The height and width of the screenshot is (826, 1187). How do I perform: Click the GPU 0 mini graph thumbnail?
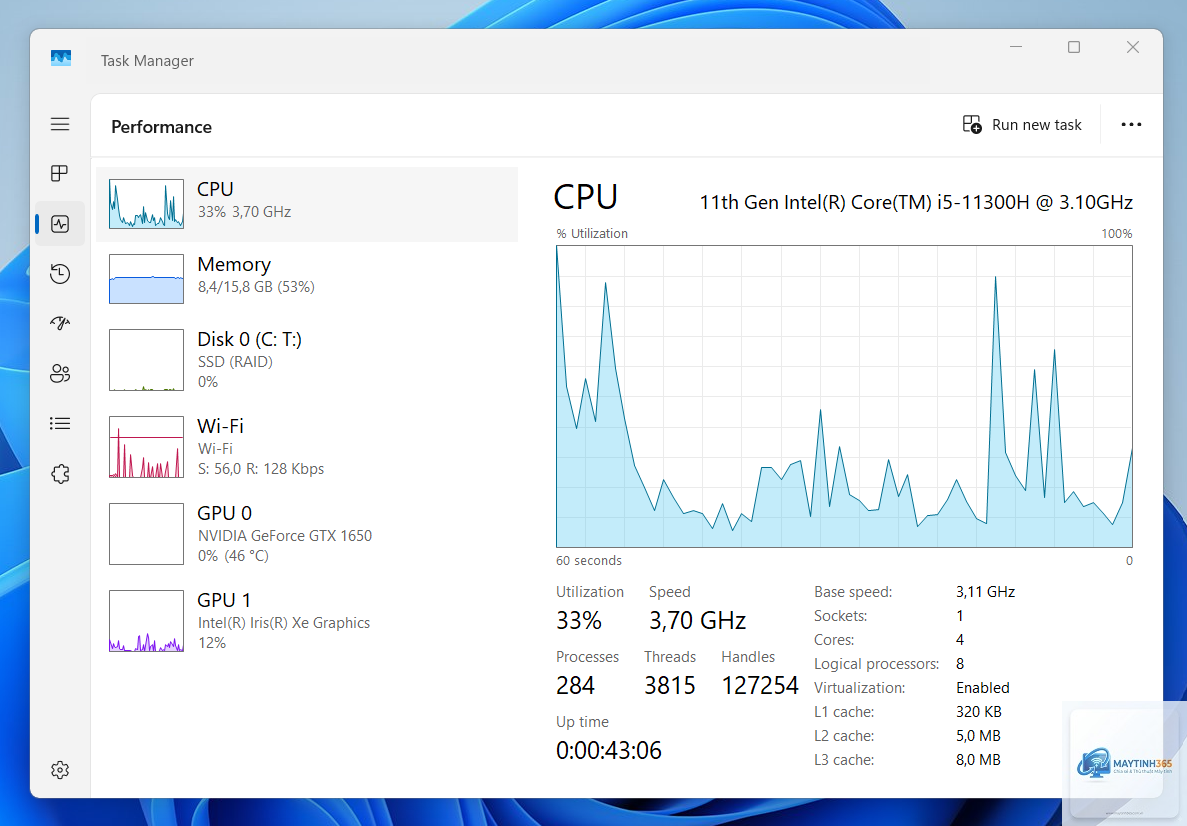[146, 534]
